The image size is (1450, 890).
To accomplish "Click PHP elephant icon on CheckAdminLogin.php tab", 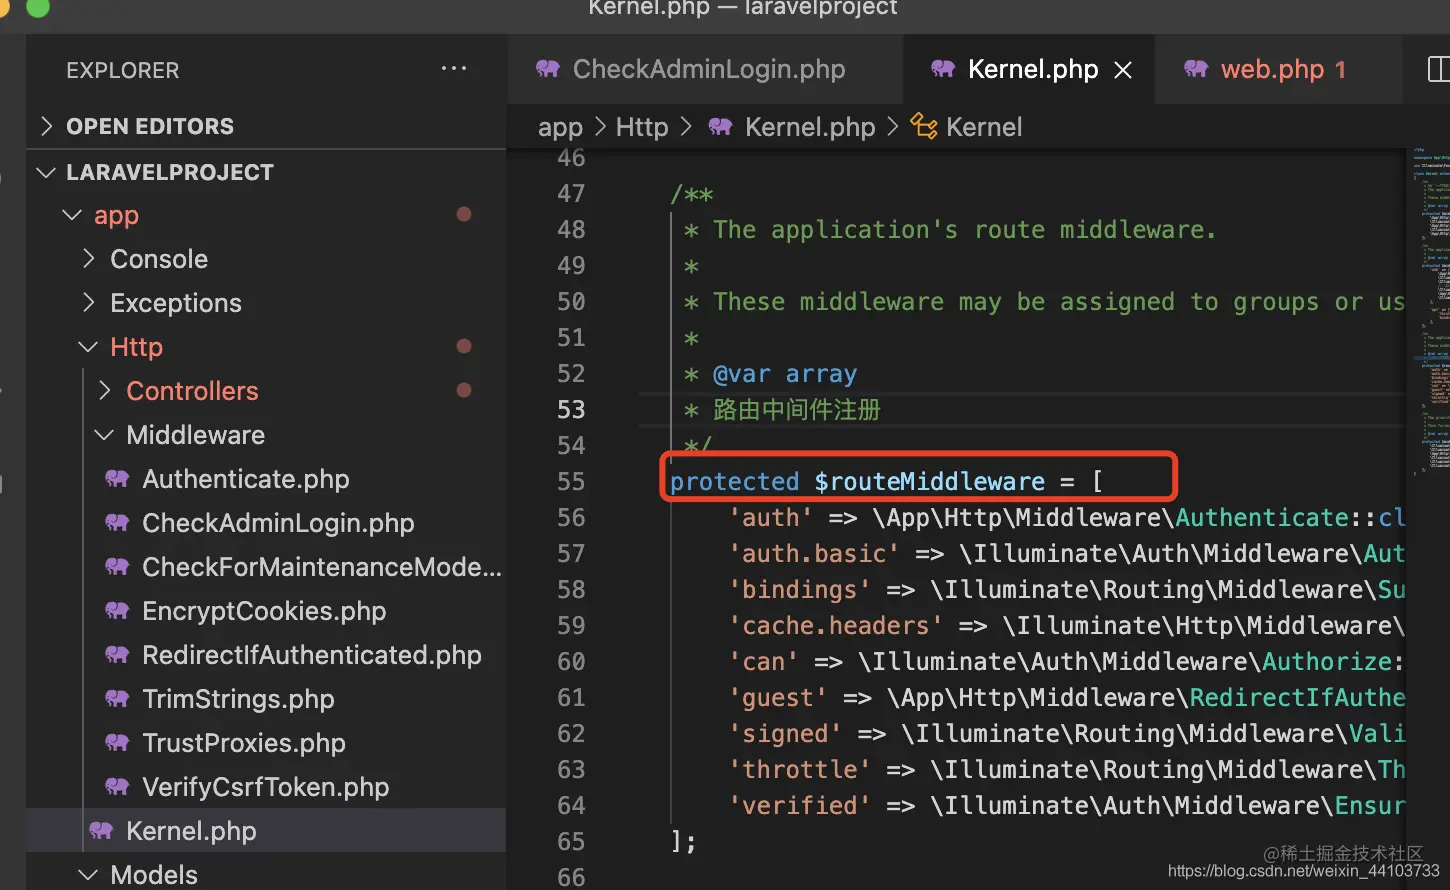I will (x=548, y=69).
